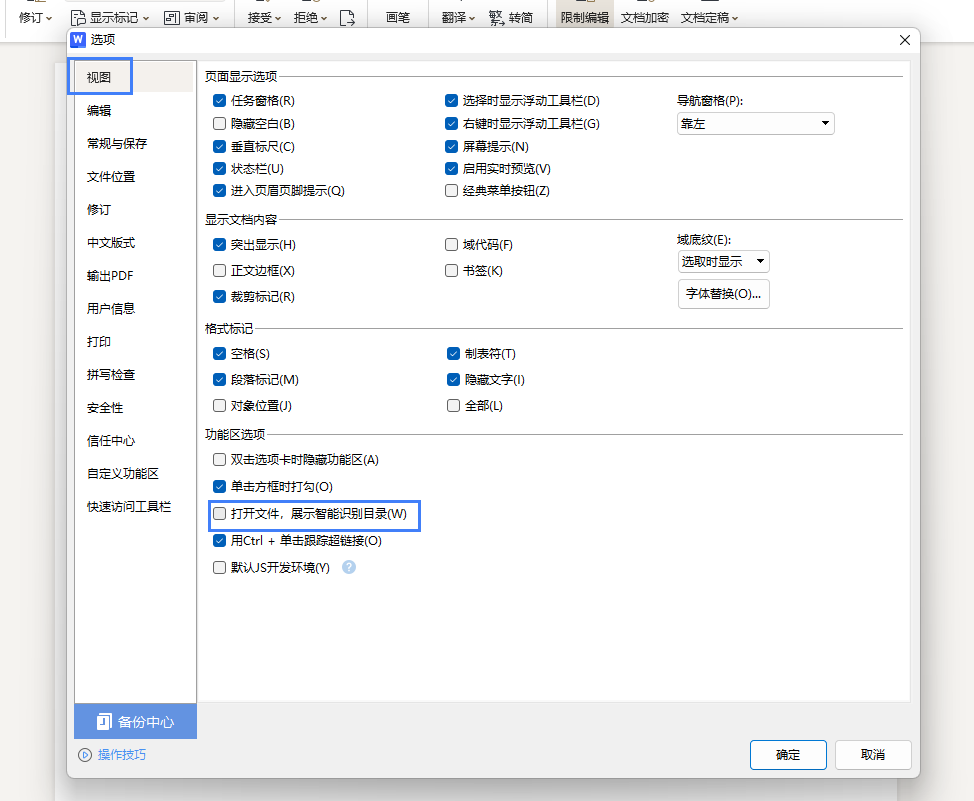Switch to the 编辑 options category
974x801 pixels.
pyautogui.click(x=99, y=111)
